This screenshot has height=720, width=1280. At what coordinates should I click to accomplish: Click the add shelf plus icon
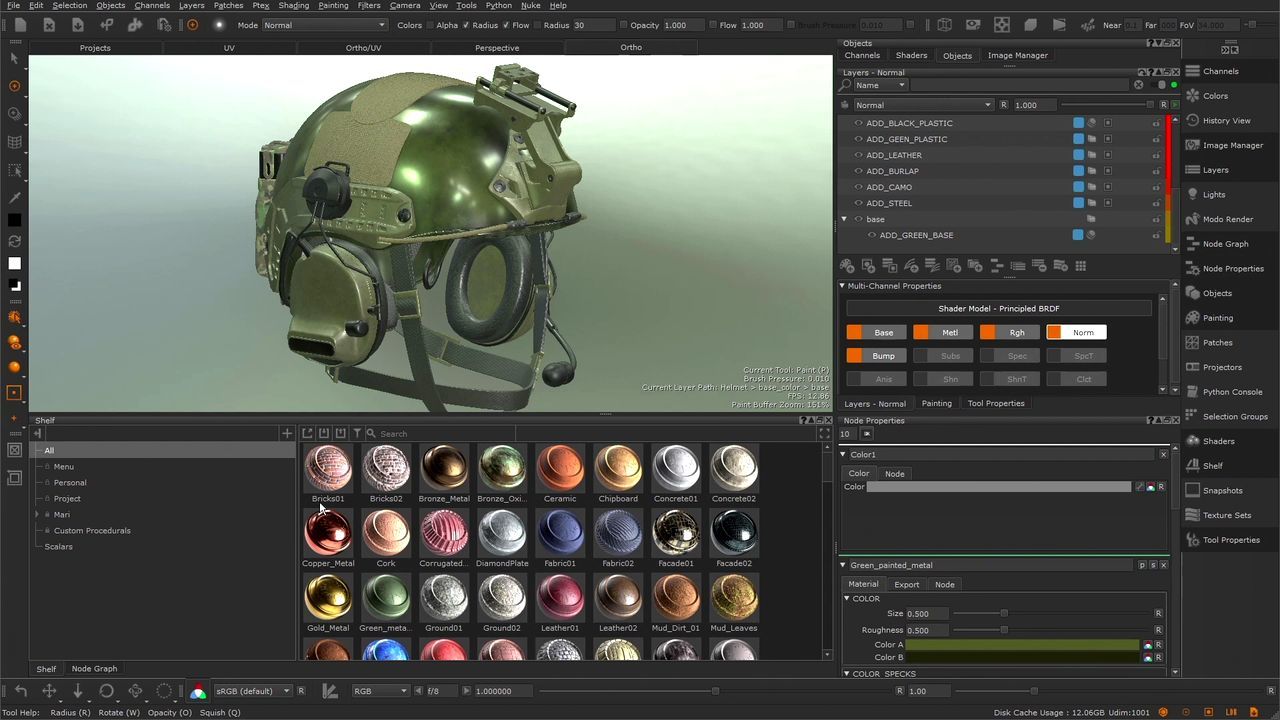[287, 433]
